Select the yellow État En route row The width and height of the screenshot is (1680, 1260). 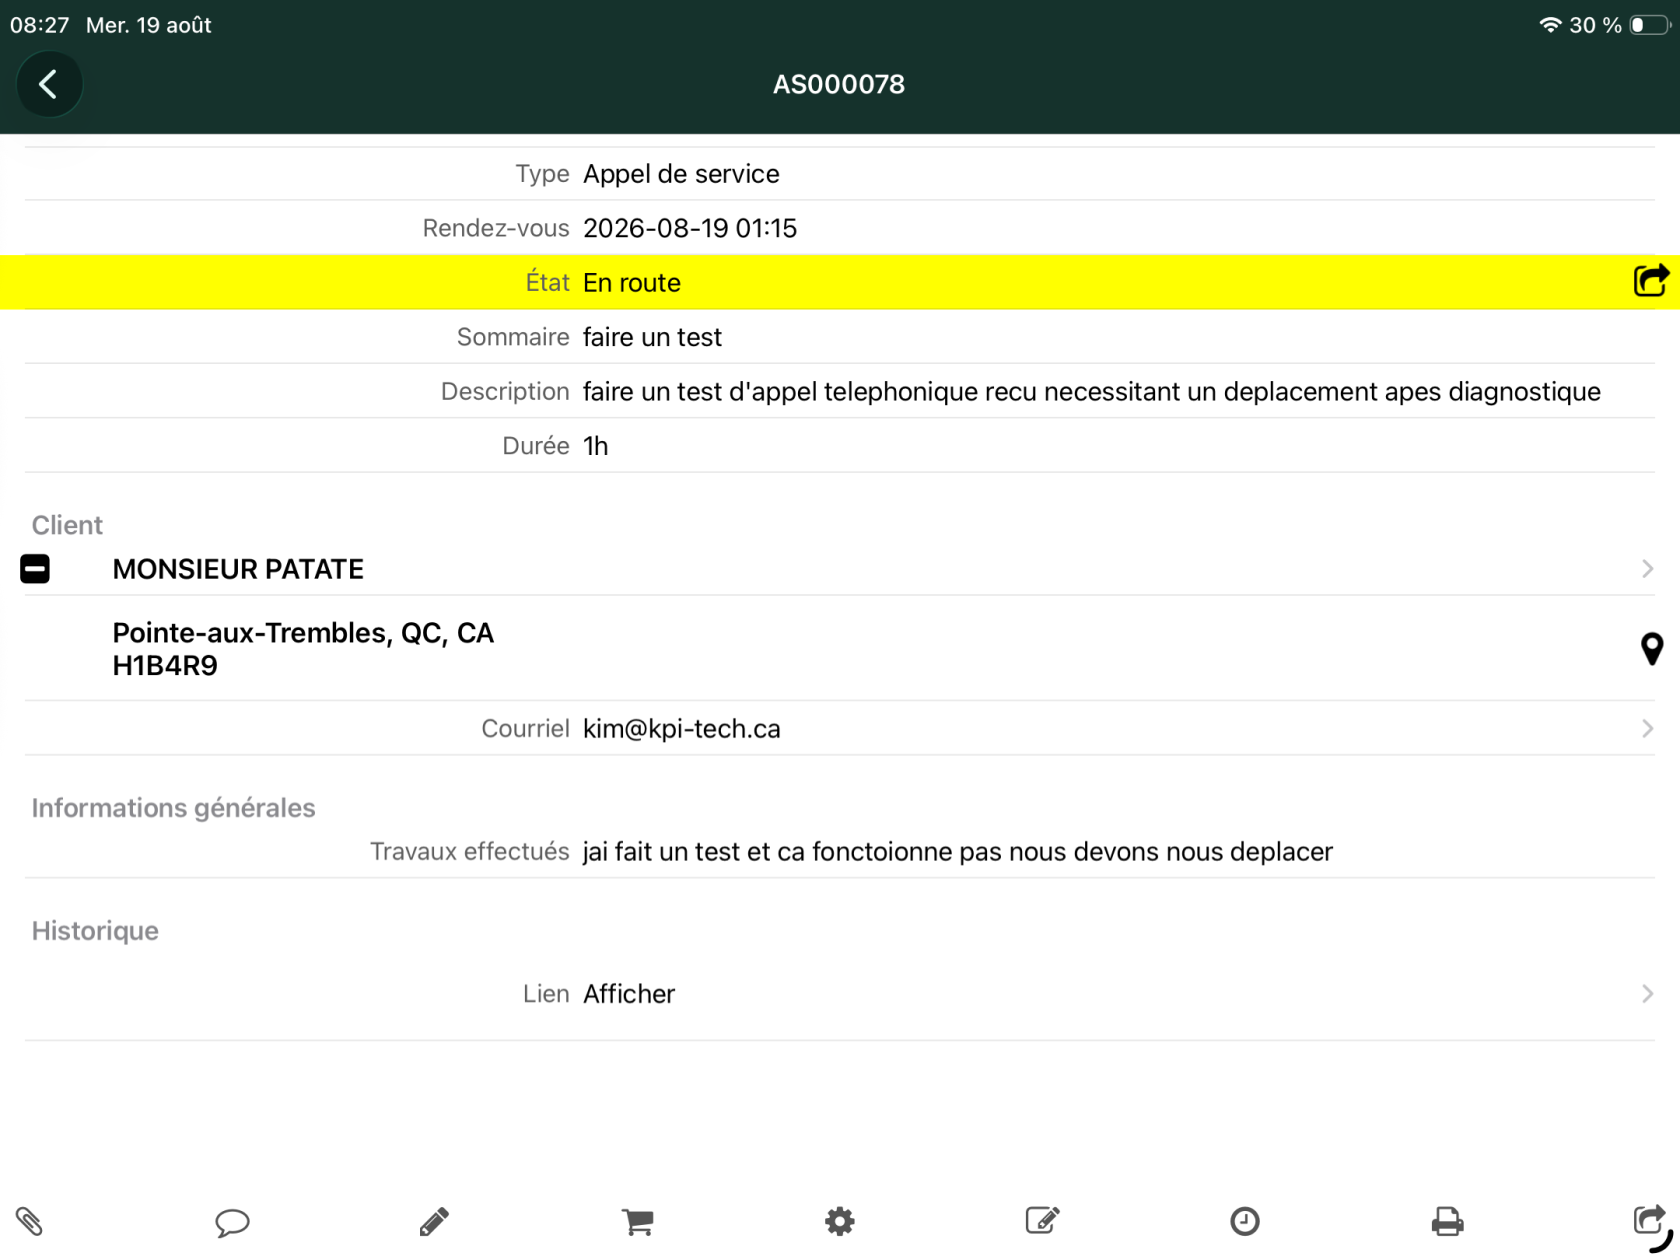(x=840, y=282)
